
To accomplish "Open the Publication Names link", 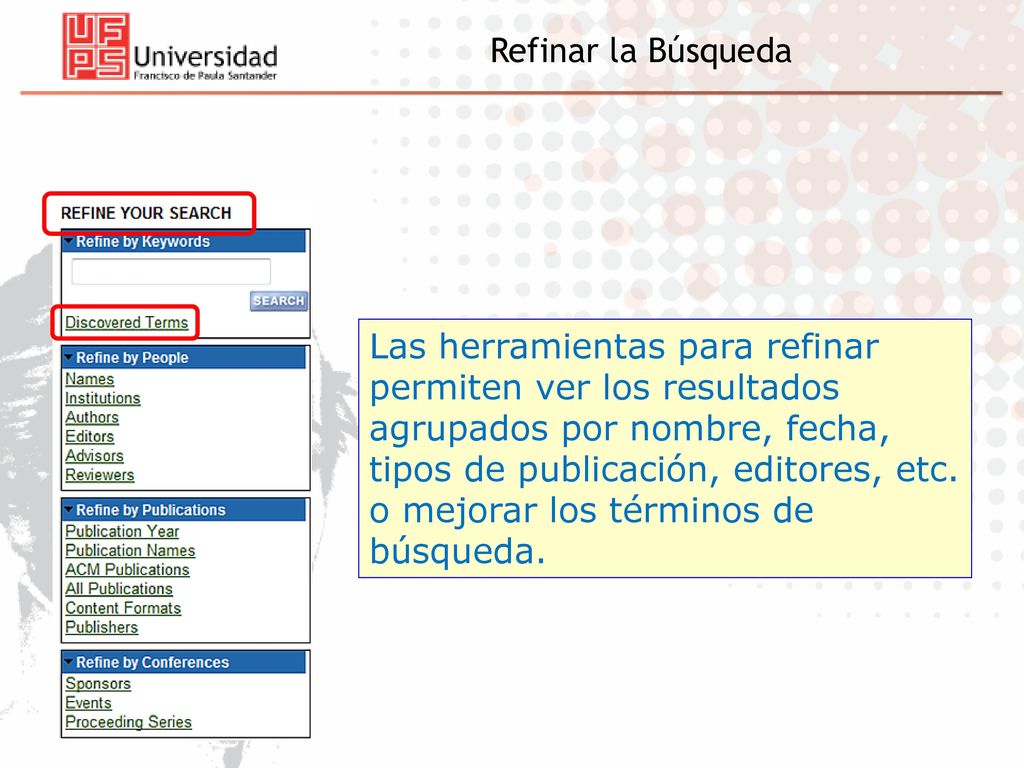I will coord(130,551).
